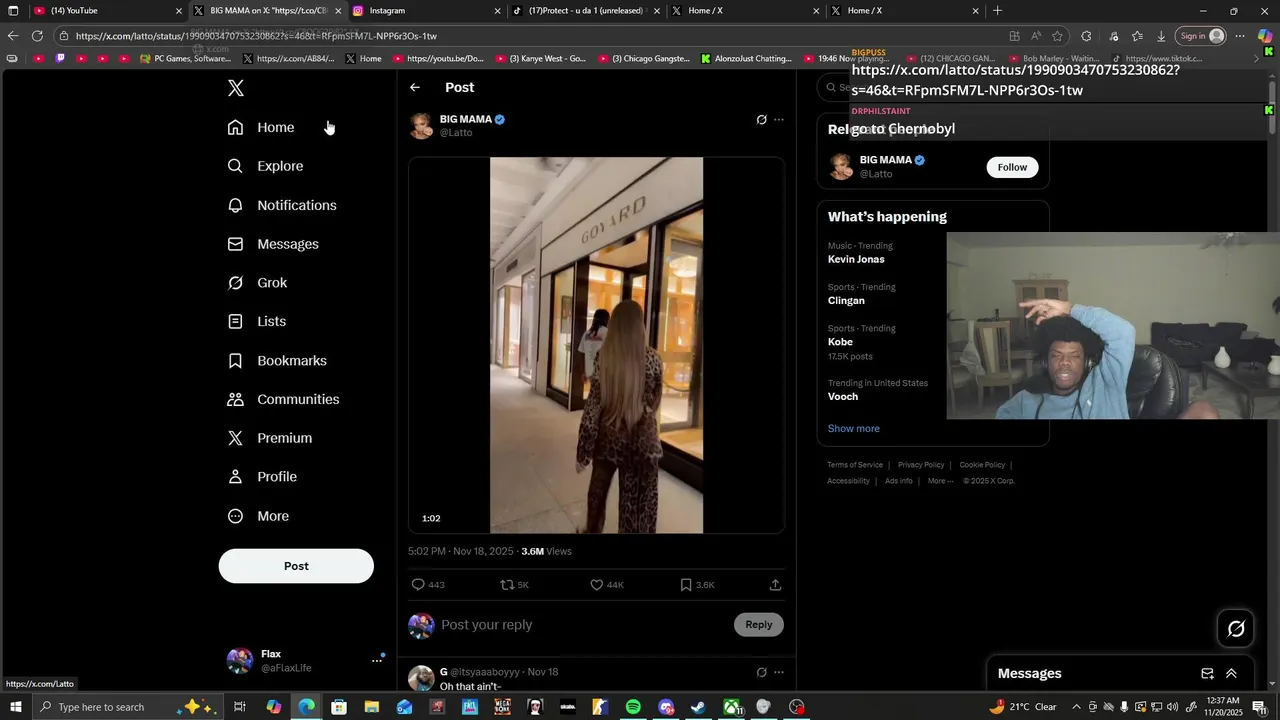The height and width of the screenshot is (720, 1280).
Task: Open a new browser tab
Action: 997,11
